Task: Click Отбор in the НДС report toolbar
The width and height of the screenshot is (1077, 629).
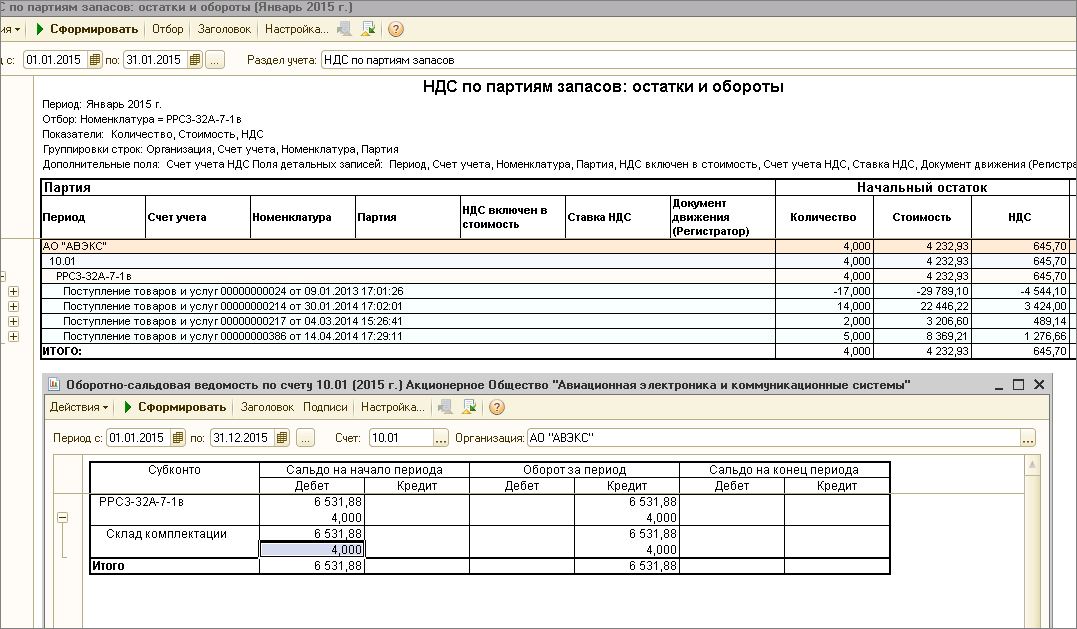Action: tap(167, 30)
